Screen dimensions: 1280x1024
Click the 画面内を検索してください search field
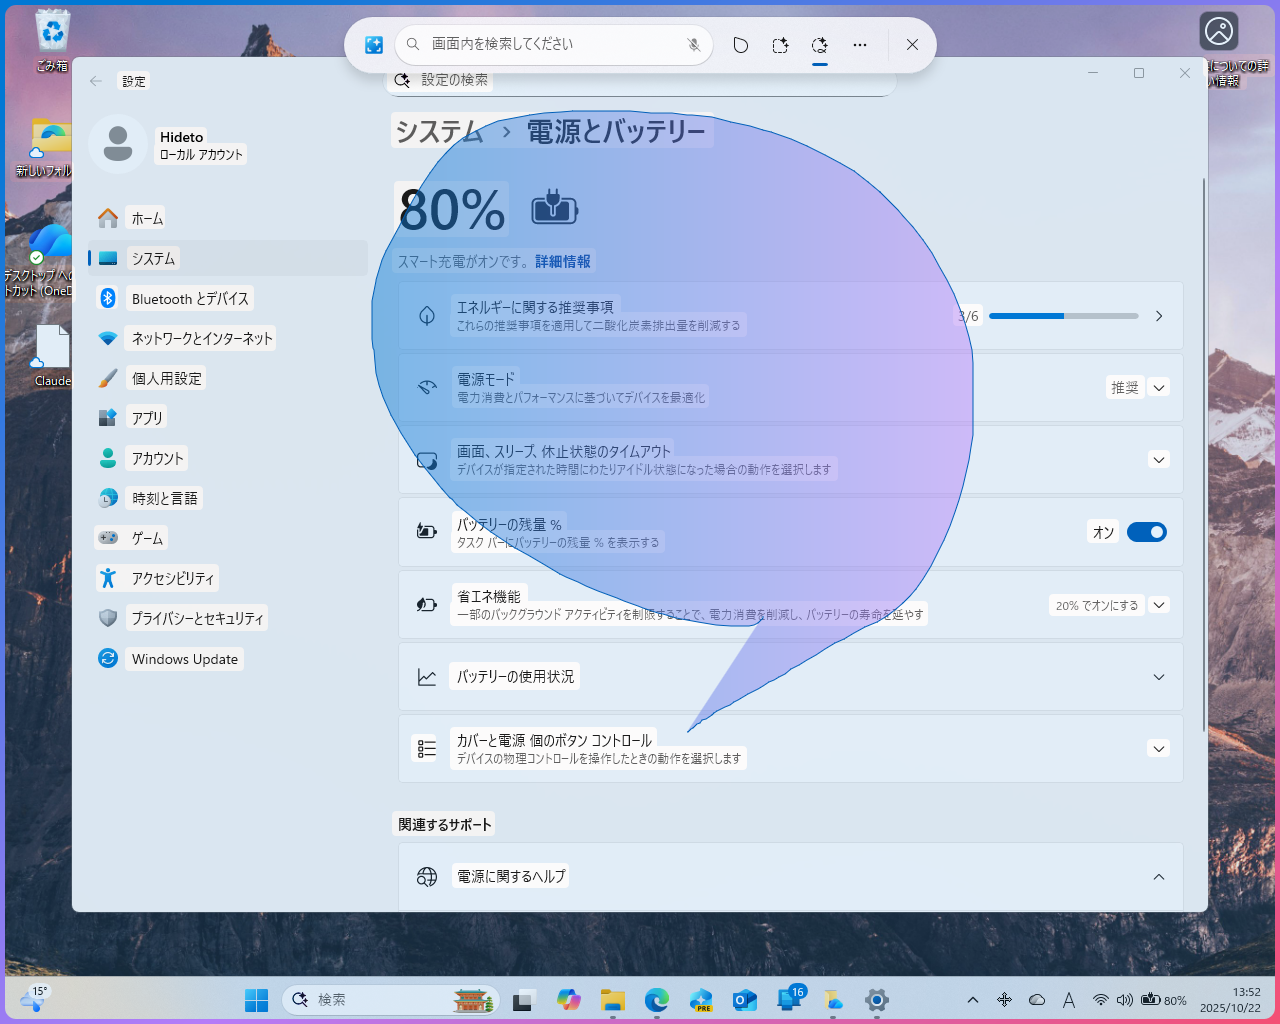(x=555, y=44)
